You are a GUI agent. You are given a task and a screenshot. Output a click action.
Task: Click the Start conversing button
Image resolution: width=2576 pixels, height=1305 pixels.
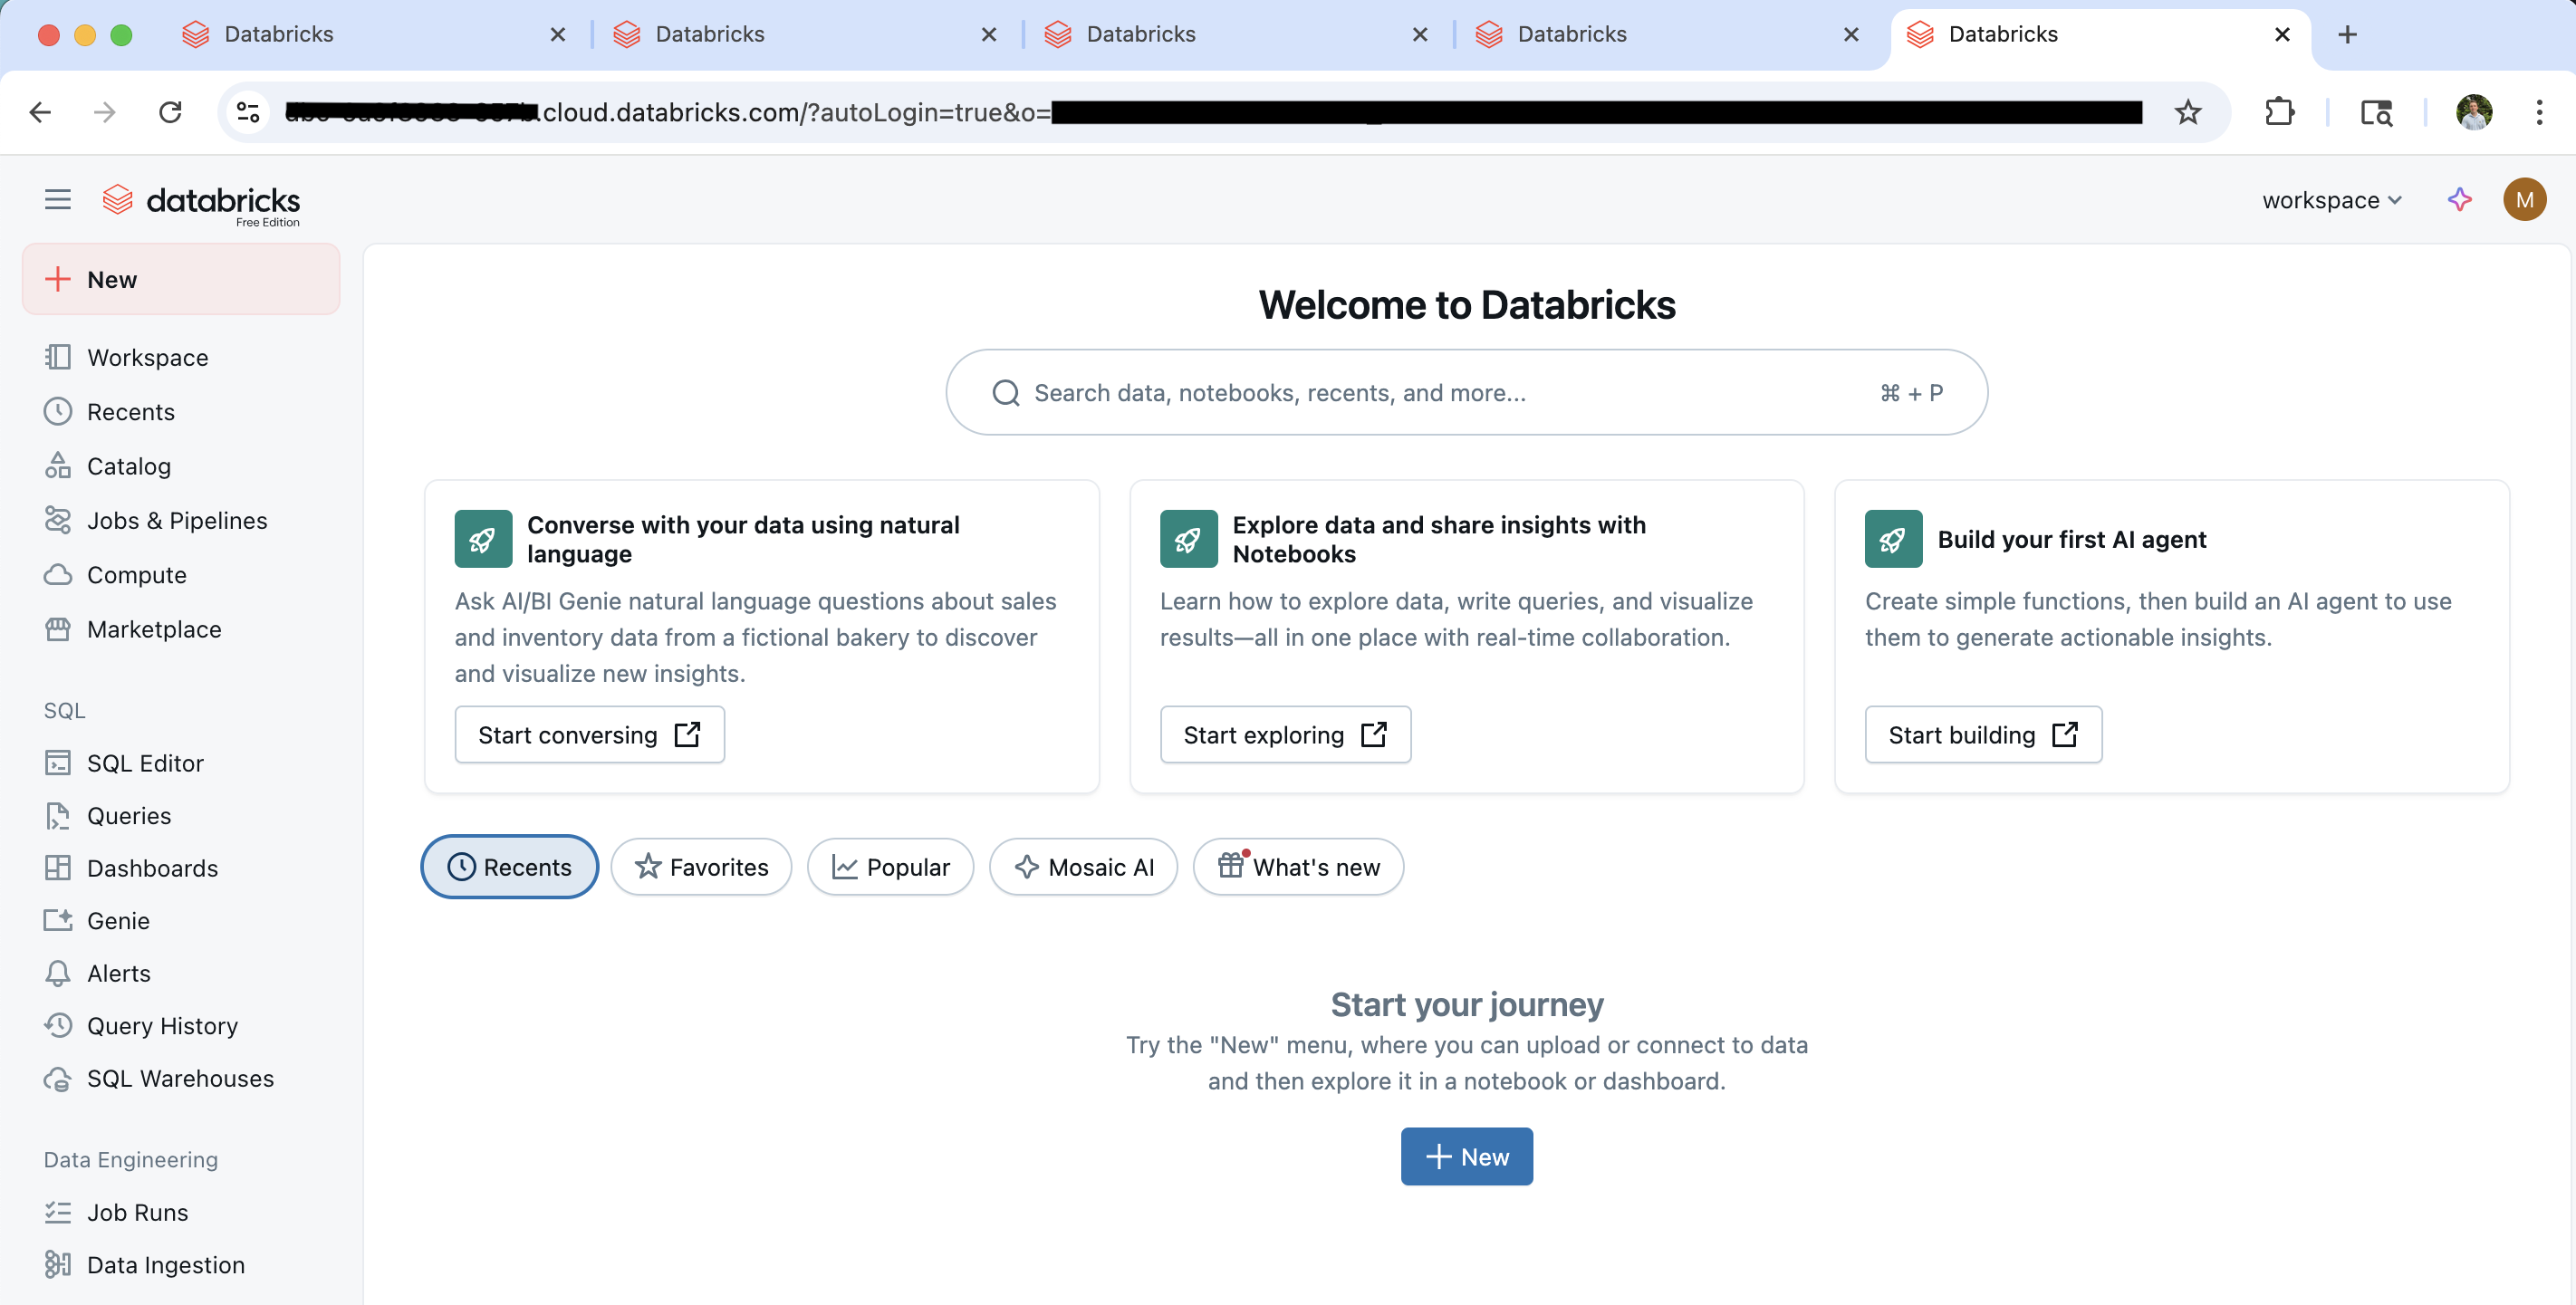(x=589, y=735)
